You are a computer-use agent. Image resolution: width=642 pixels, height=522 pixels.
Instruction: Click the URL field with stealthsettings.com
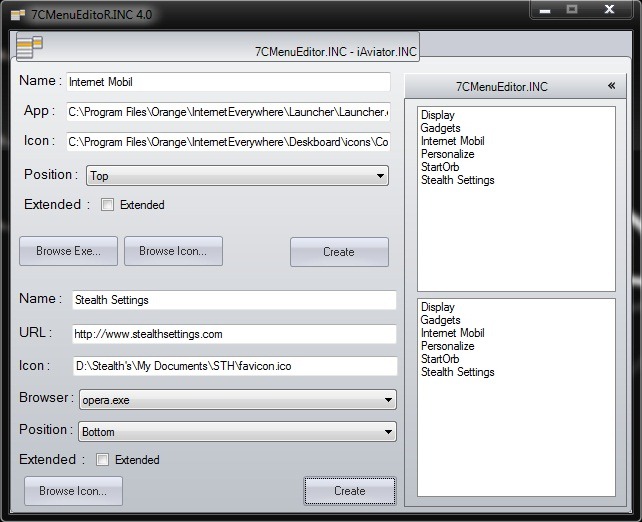click(234, 334)
